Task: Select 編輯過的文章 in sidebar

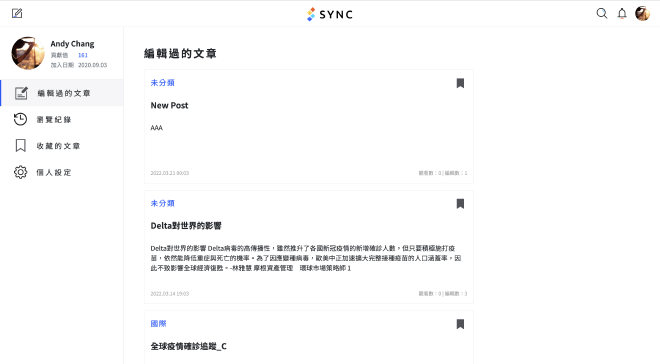Action: 62,93
